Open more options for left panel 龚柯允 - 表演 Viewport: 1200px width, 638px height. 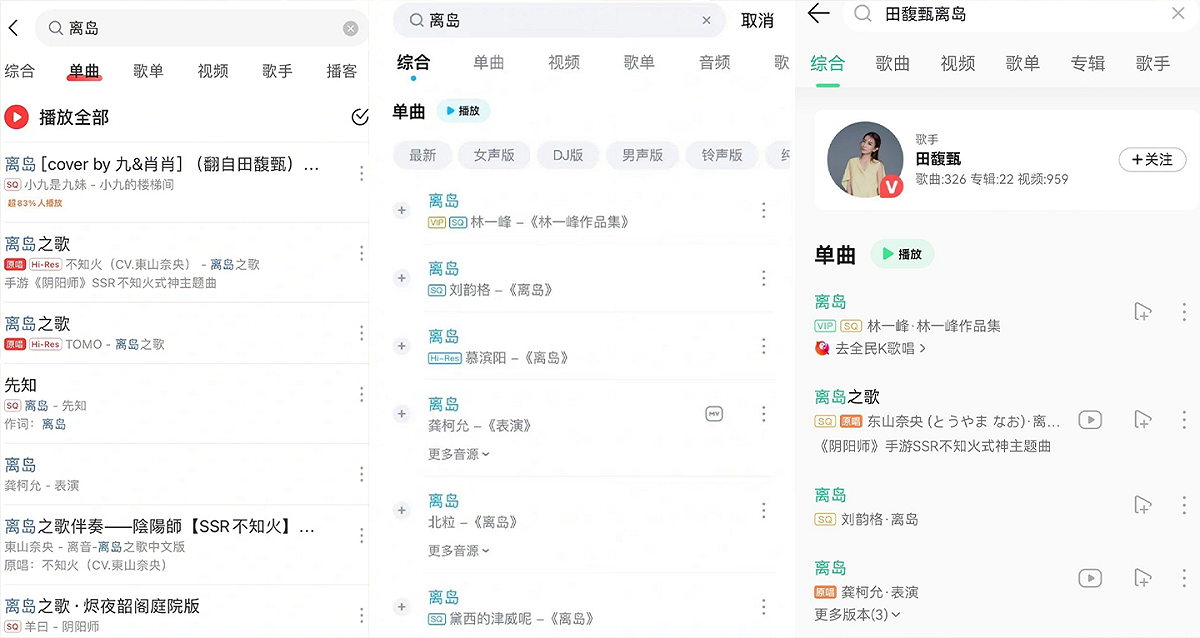[x=361, y=474]
